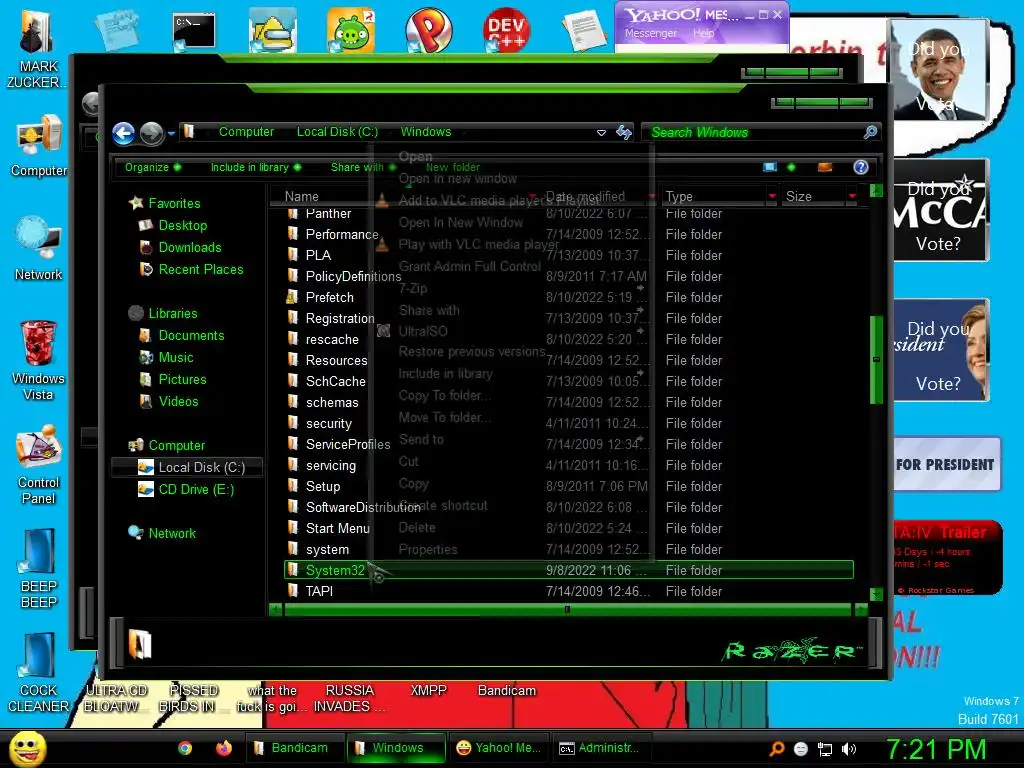
Task: Open the Windows Vista recycle bin icon
Action: pos(39,360)
